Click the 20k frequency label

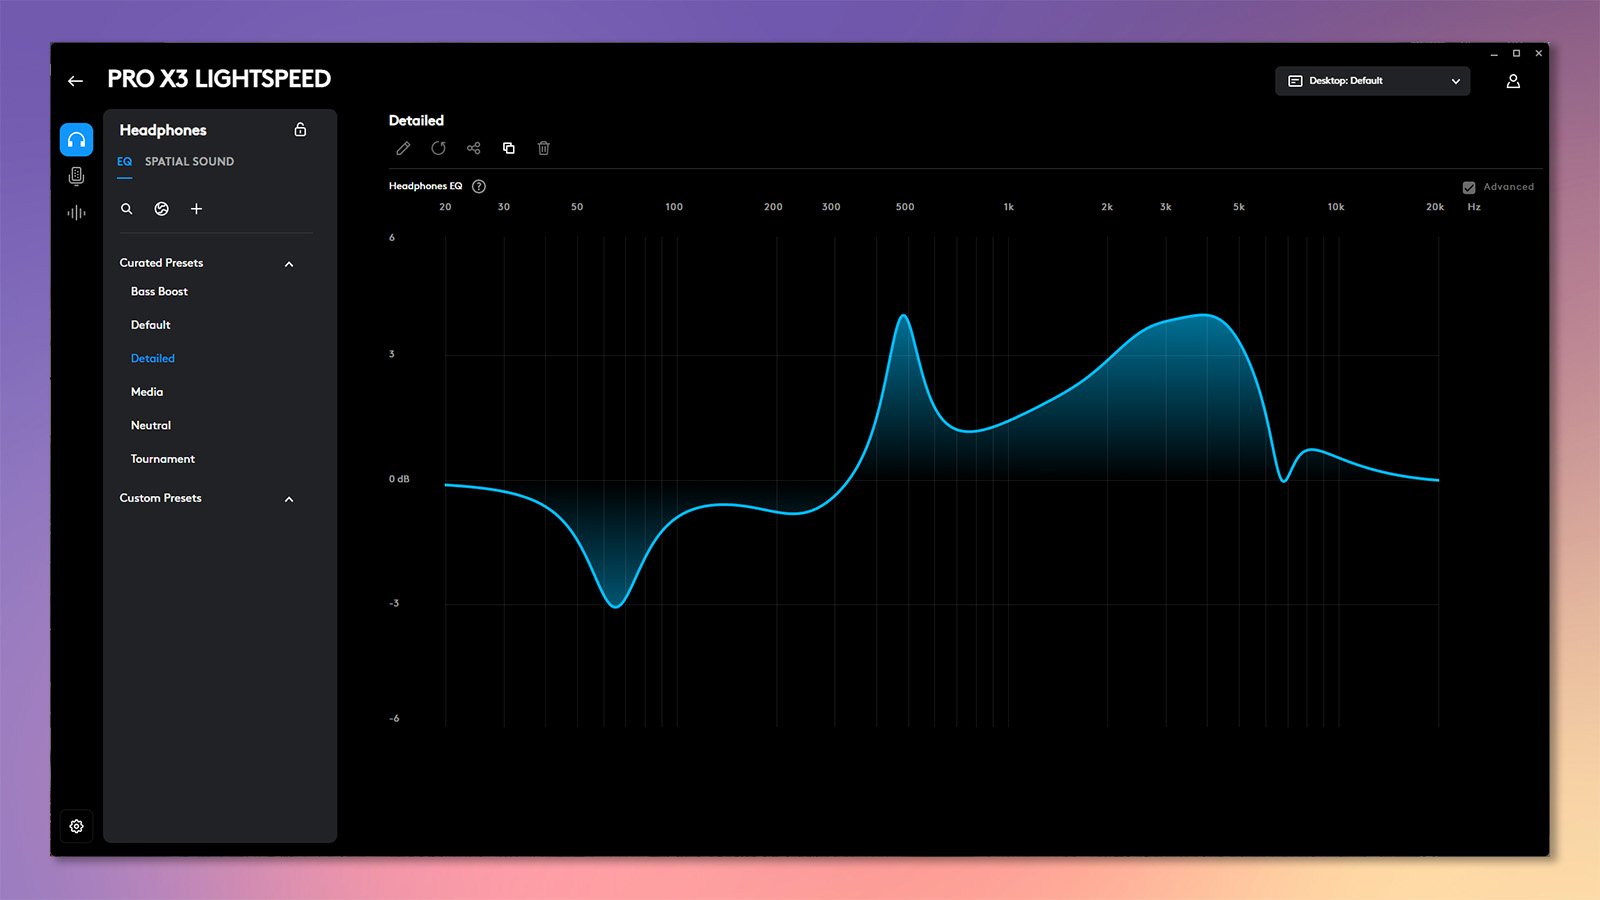click(1435, 207)
